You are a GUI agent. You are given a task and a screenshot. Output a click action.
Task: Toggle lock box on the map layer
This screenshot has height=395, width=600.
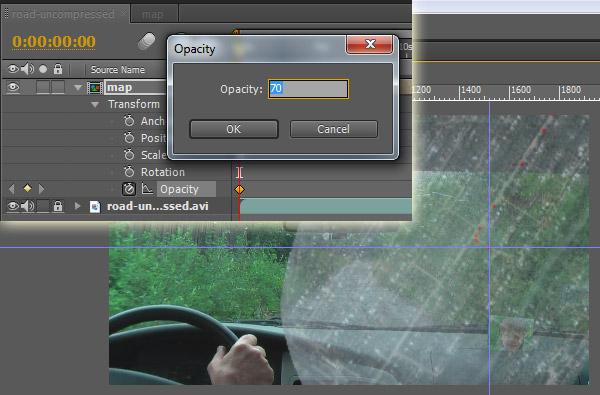[x=58, y=87]
